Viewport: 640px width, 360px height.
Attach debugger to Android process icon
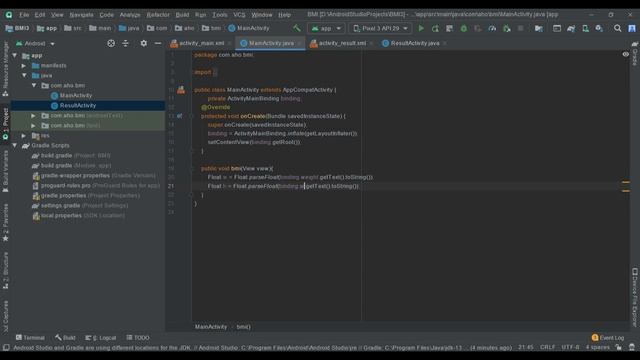pyautogui.click(x=507, y=28)
